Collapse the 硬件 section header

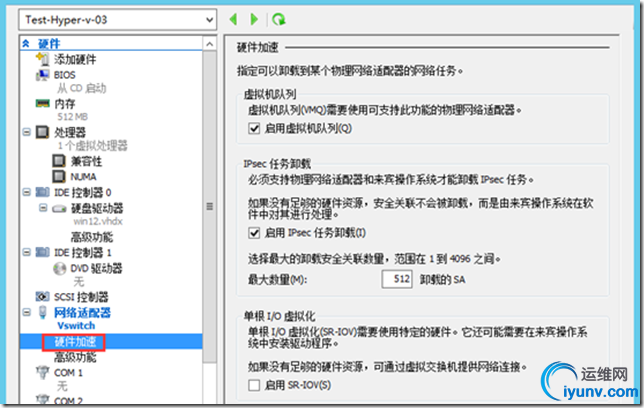(x=26, y=44)
